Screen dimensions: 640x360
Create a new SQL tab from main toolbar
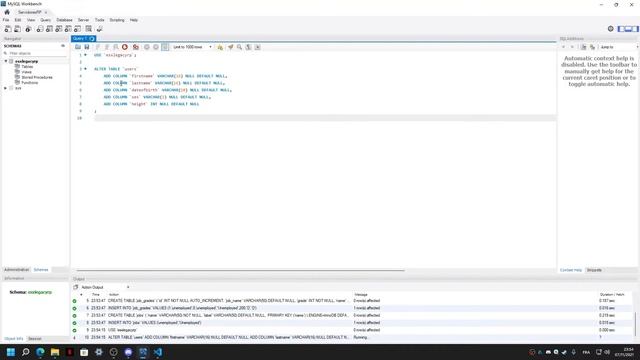tap(8, 29)
